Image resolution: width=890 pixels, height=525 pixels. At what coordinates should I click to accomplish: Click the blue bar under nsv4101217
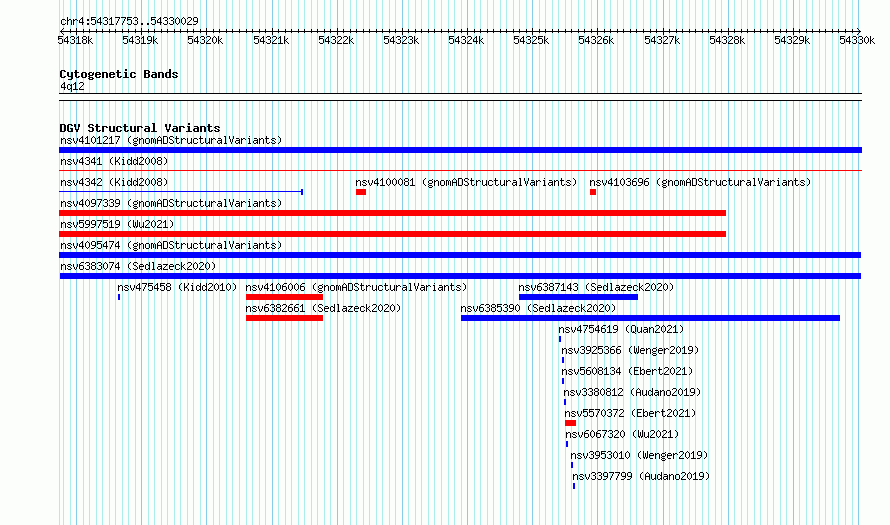click(x=460, y=150)
